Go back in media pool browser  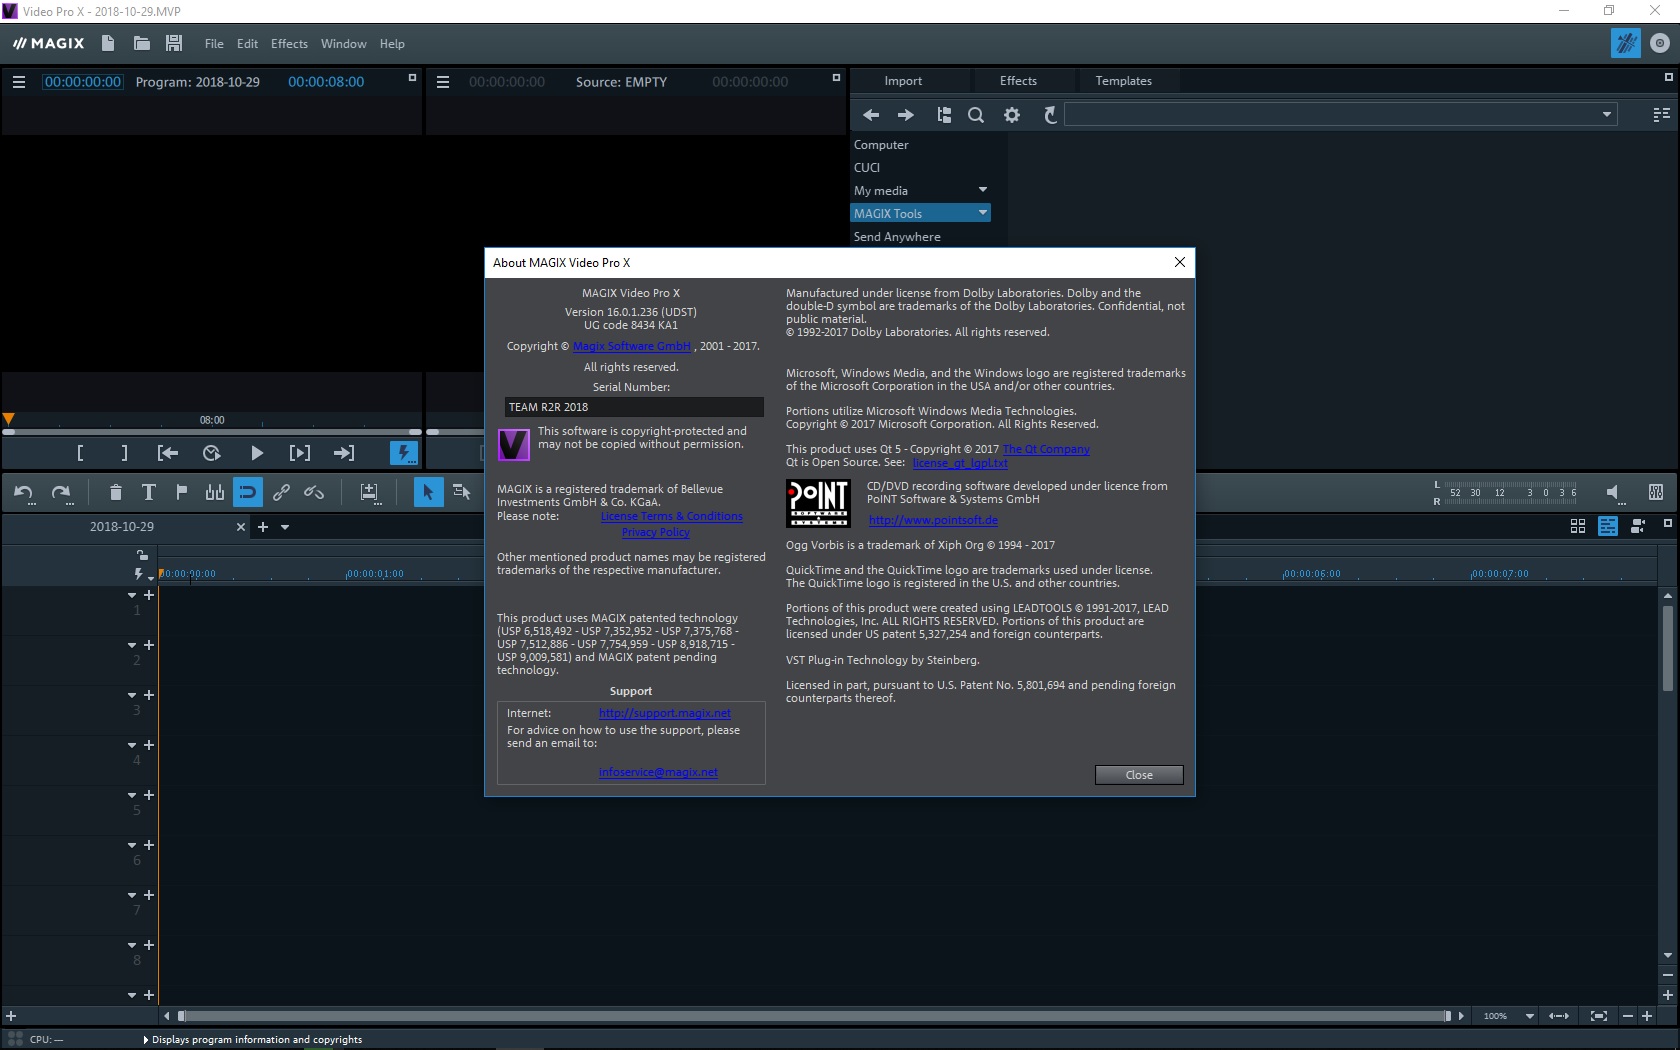point(871,115)
